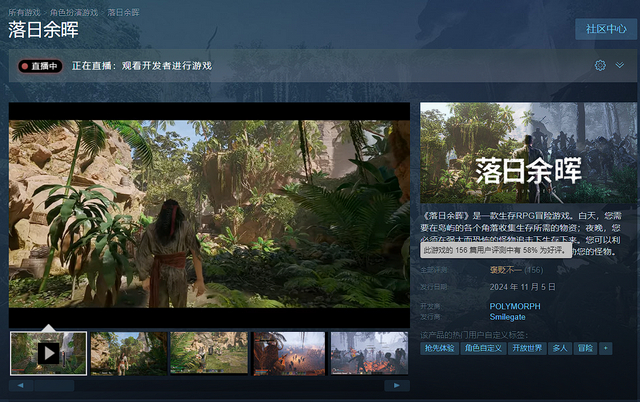Image resolution: width=640 pixels, height=402 pixels.
Task: Open the broadcast settings gear icon
Action: point(600,65)
